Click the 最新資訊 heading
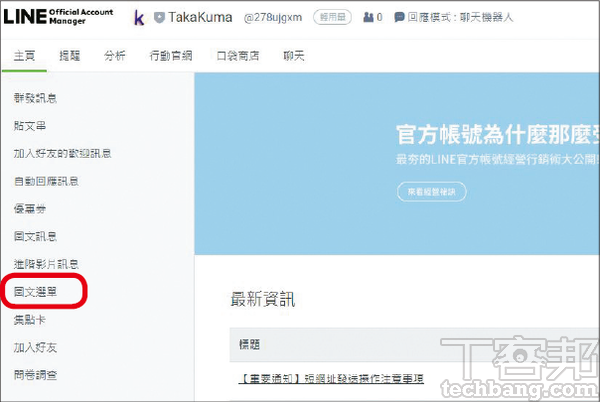Image resolution: width=600 pixels, height=402 pixels. (262, 299)
